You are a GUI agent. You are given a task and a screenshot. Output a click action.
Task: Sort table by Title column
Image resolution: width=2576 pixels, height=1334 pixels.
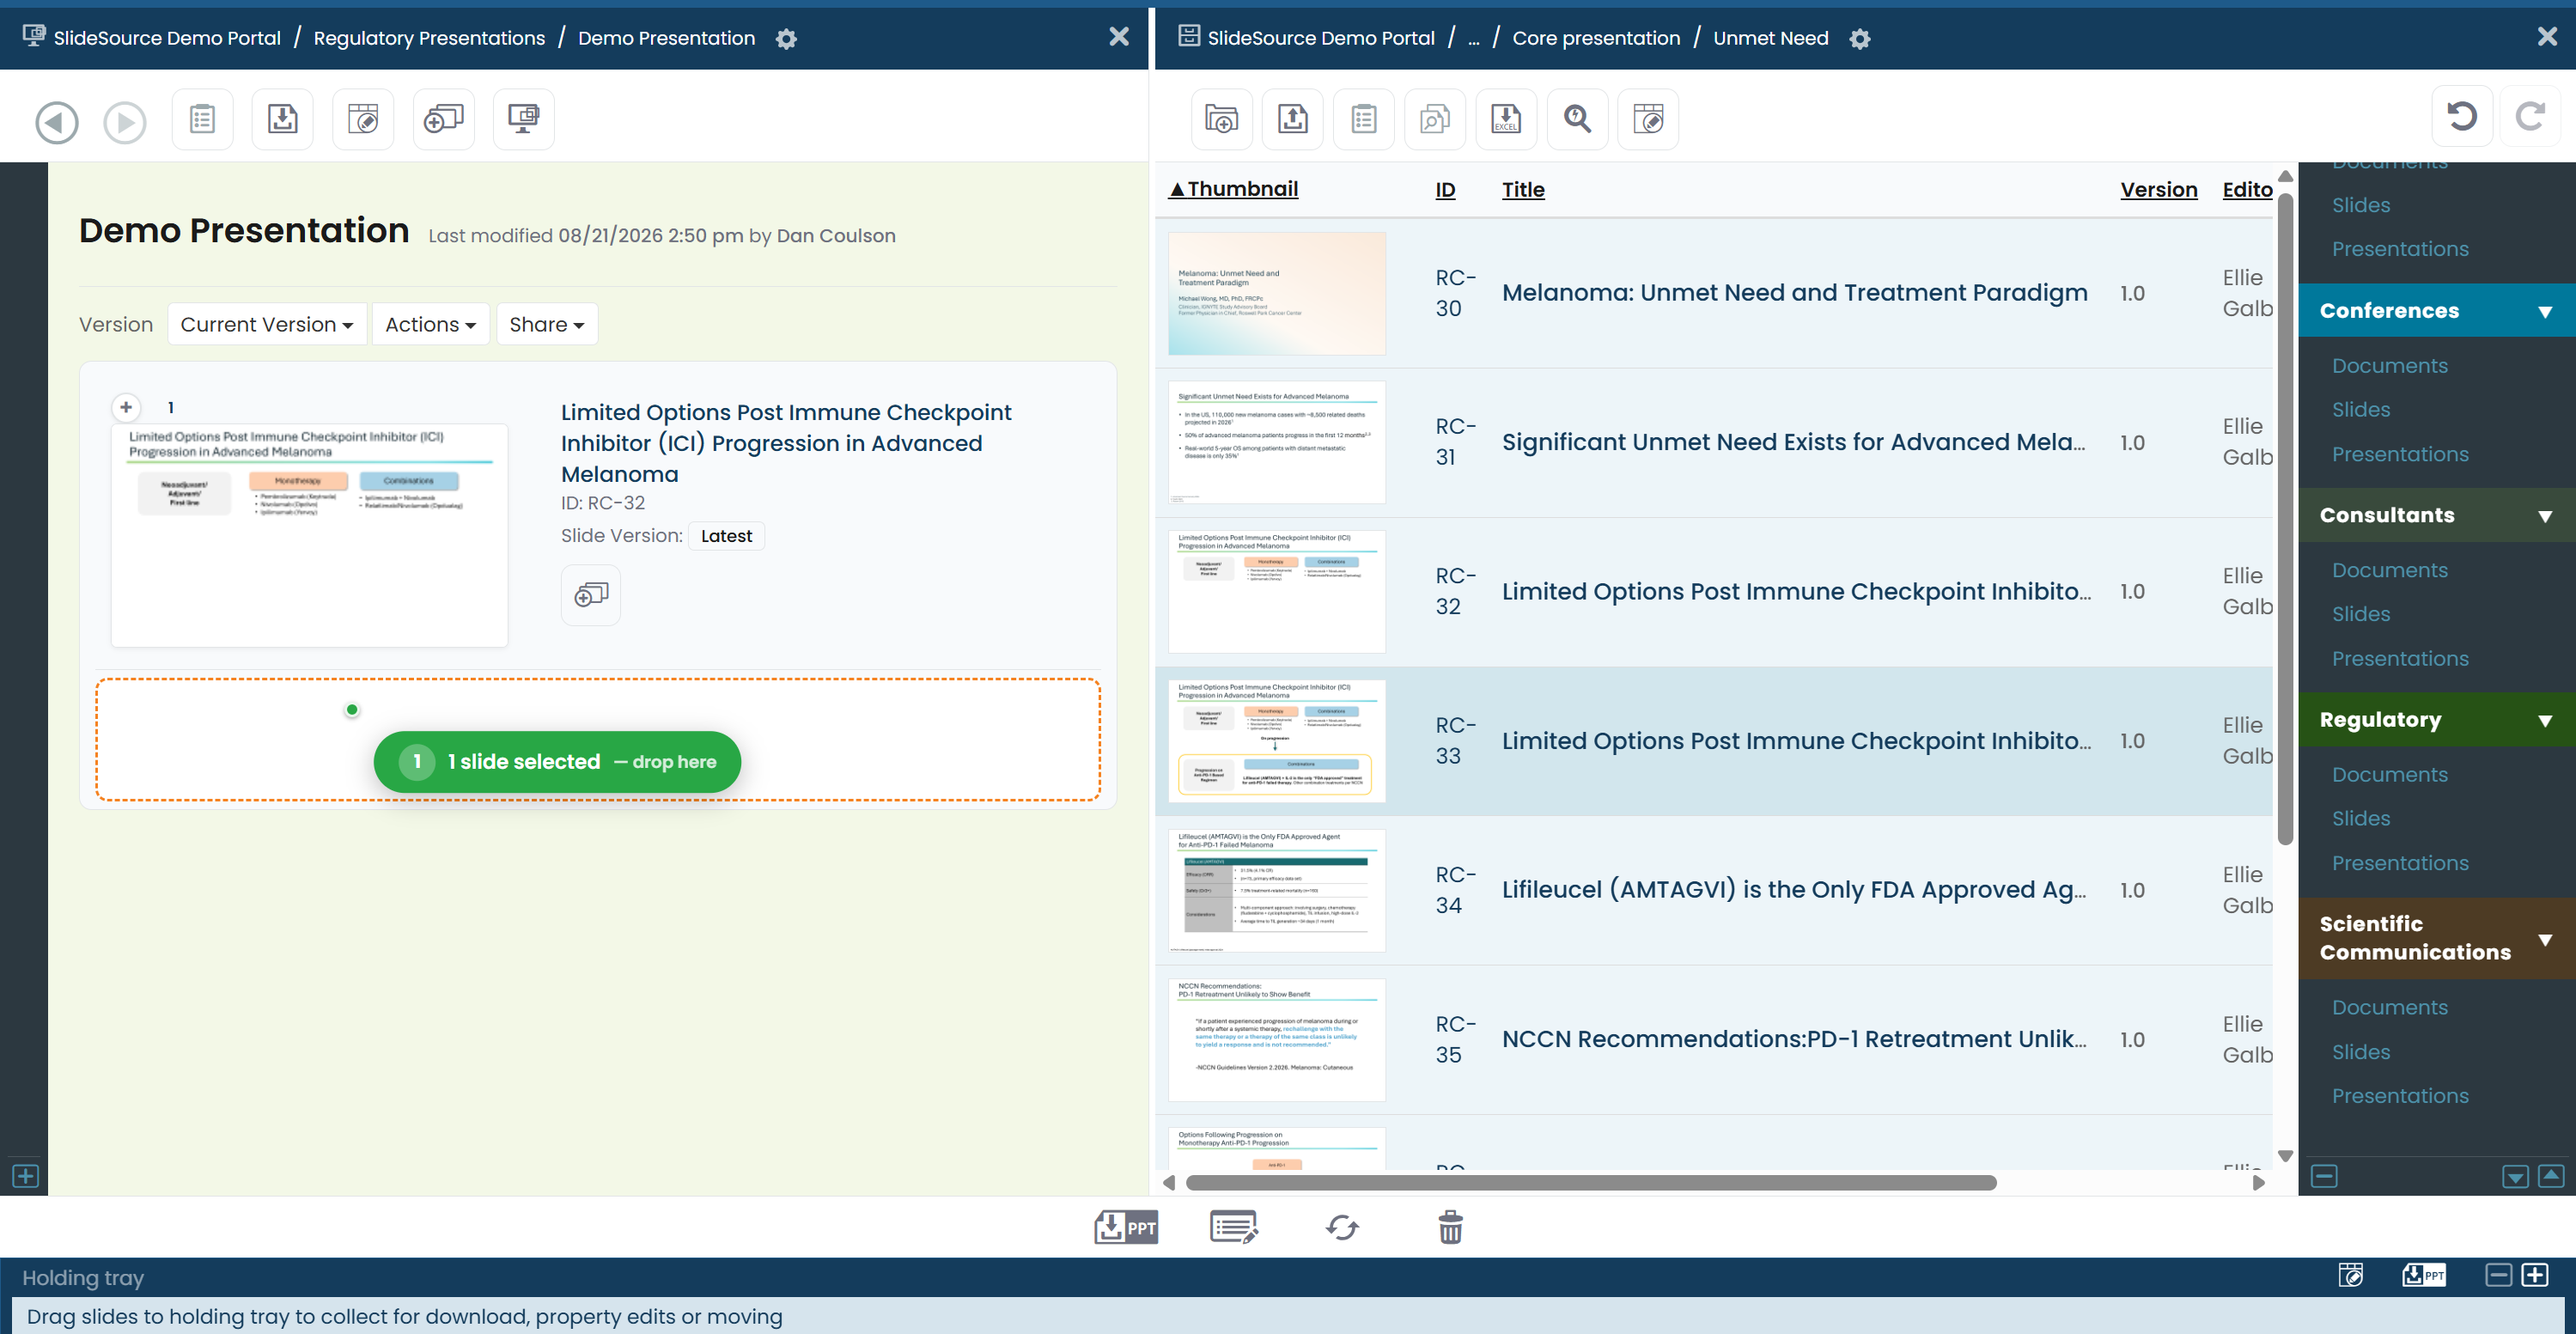tap(1523, 189)
